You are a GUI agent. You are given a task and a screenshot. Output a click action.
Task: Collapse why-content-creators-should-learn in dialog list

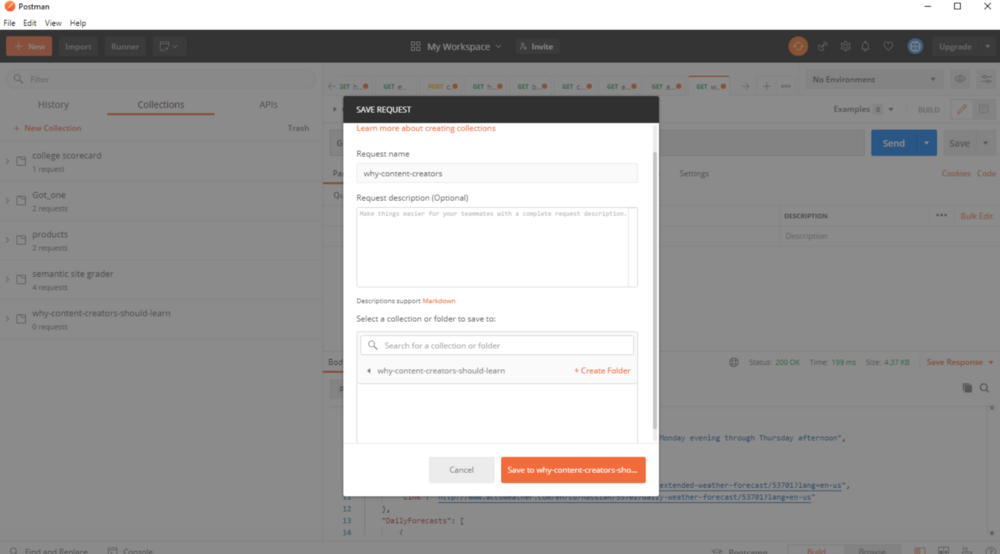pyautogui.click(x=369, y=370)
